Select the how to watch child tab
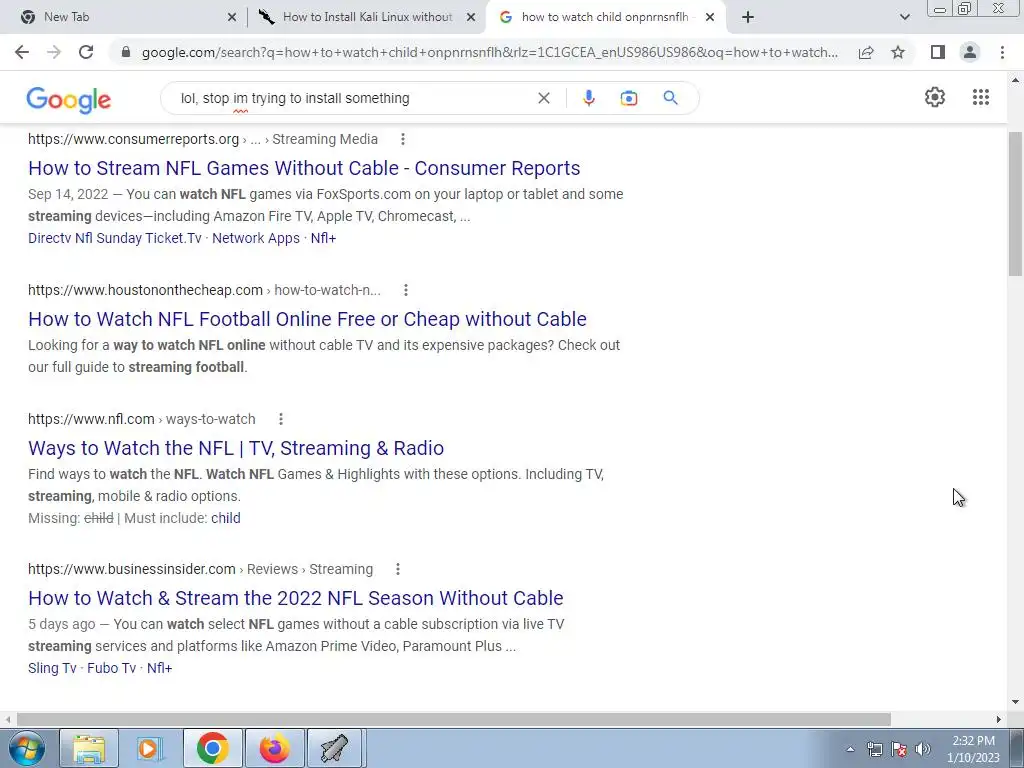 coord(604,17)
